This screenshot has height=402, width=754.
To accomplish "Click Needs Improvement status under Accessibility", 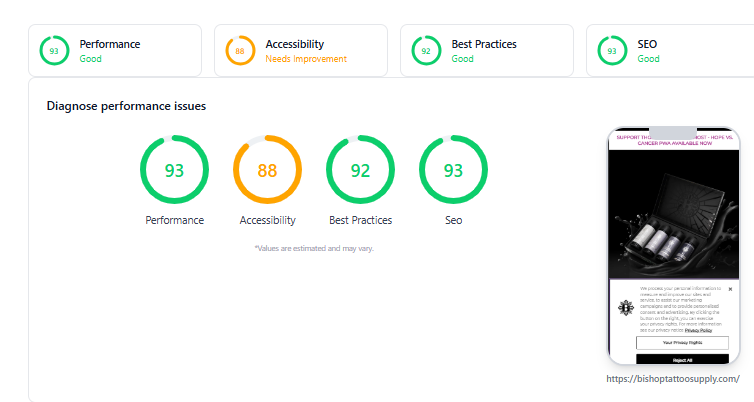I will click(306, 59).
